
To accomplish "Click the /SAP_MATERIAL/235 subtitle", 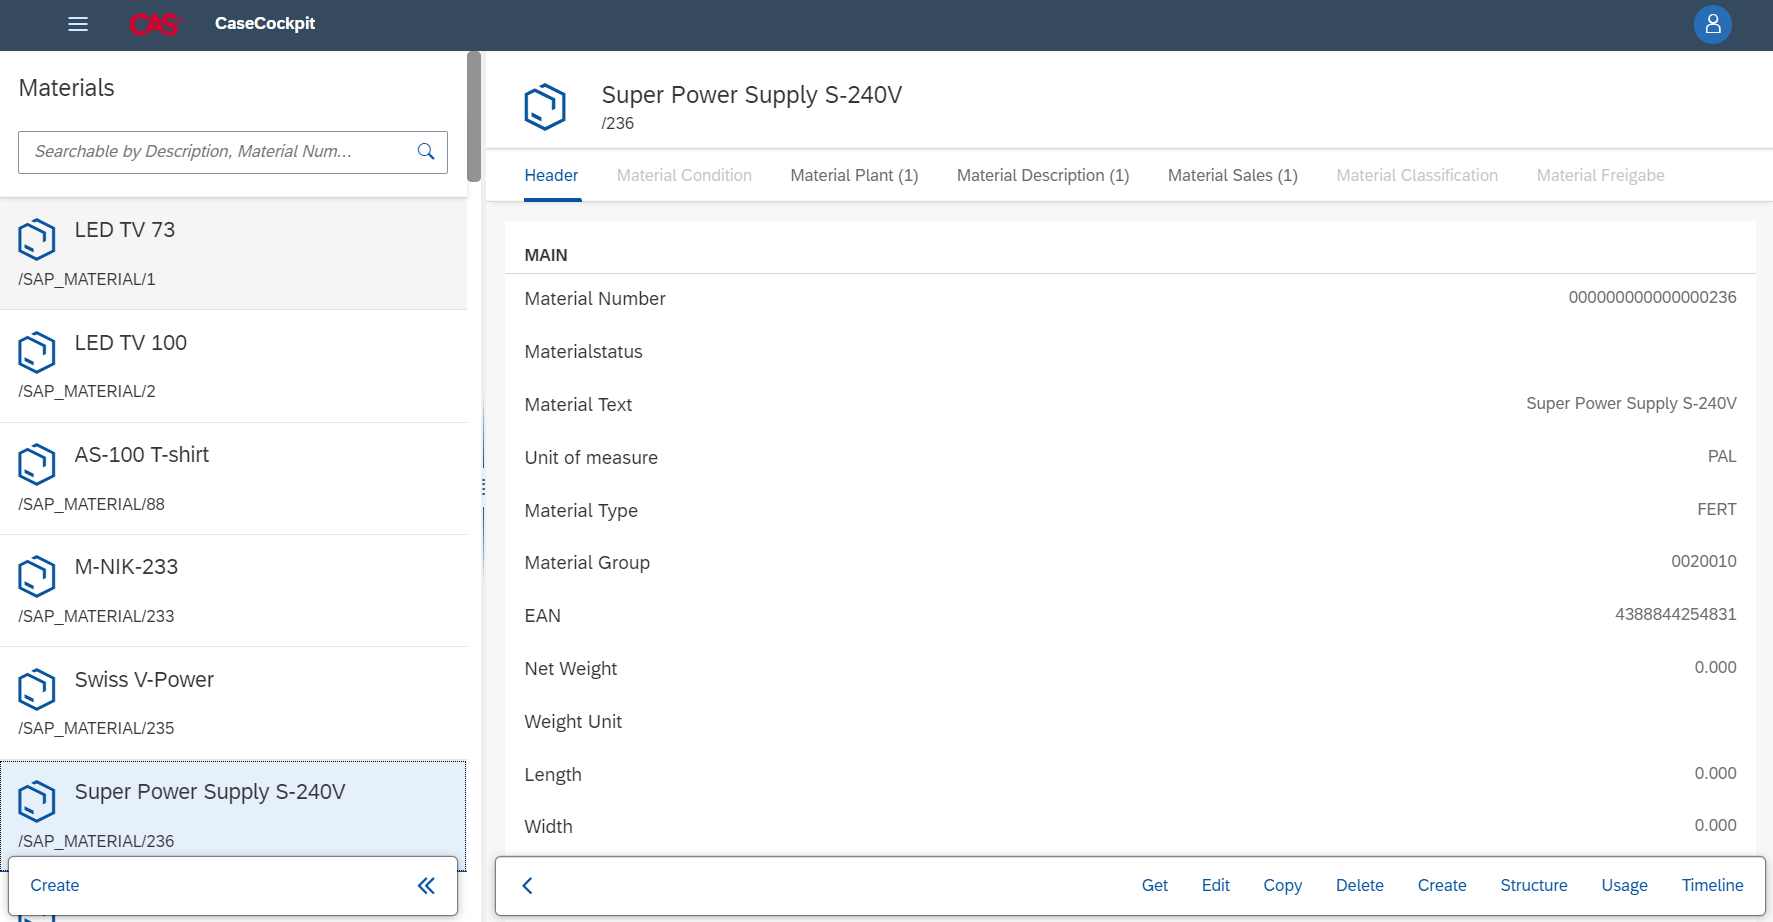I will 96,728.
